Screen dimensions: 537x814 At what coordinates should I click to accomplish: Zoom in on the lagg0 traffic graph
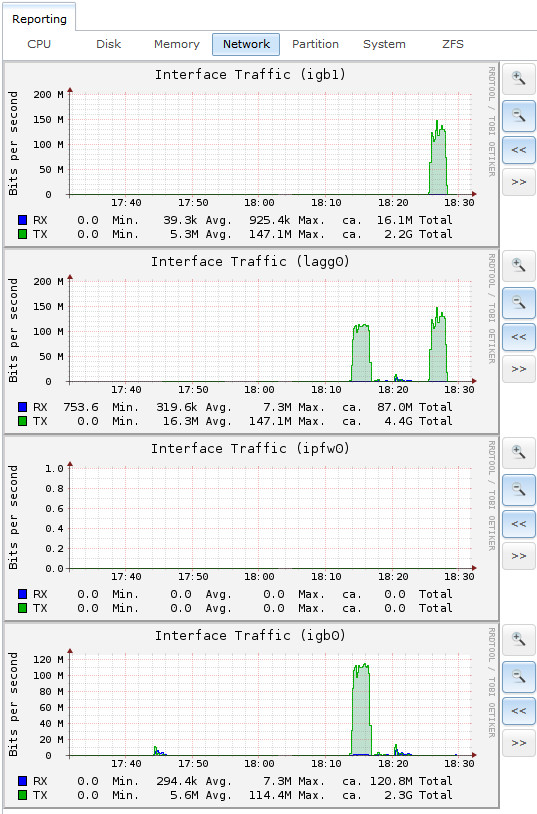click(518, 266)
